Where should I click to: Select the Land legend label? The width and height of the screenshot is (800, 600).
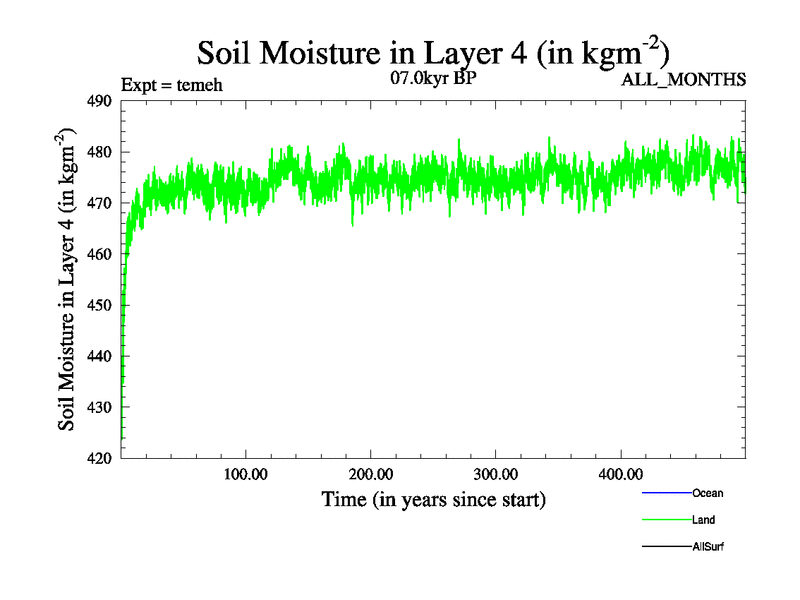[x=703, y=520]
